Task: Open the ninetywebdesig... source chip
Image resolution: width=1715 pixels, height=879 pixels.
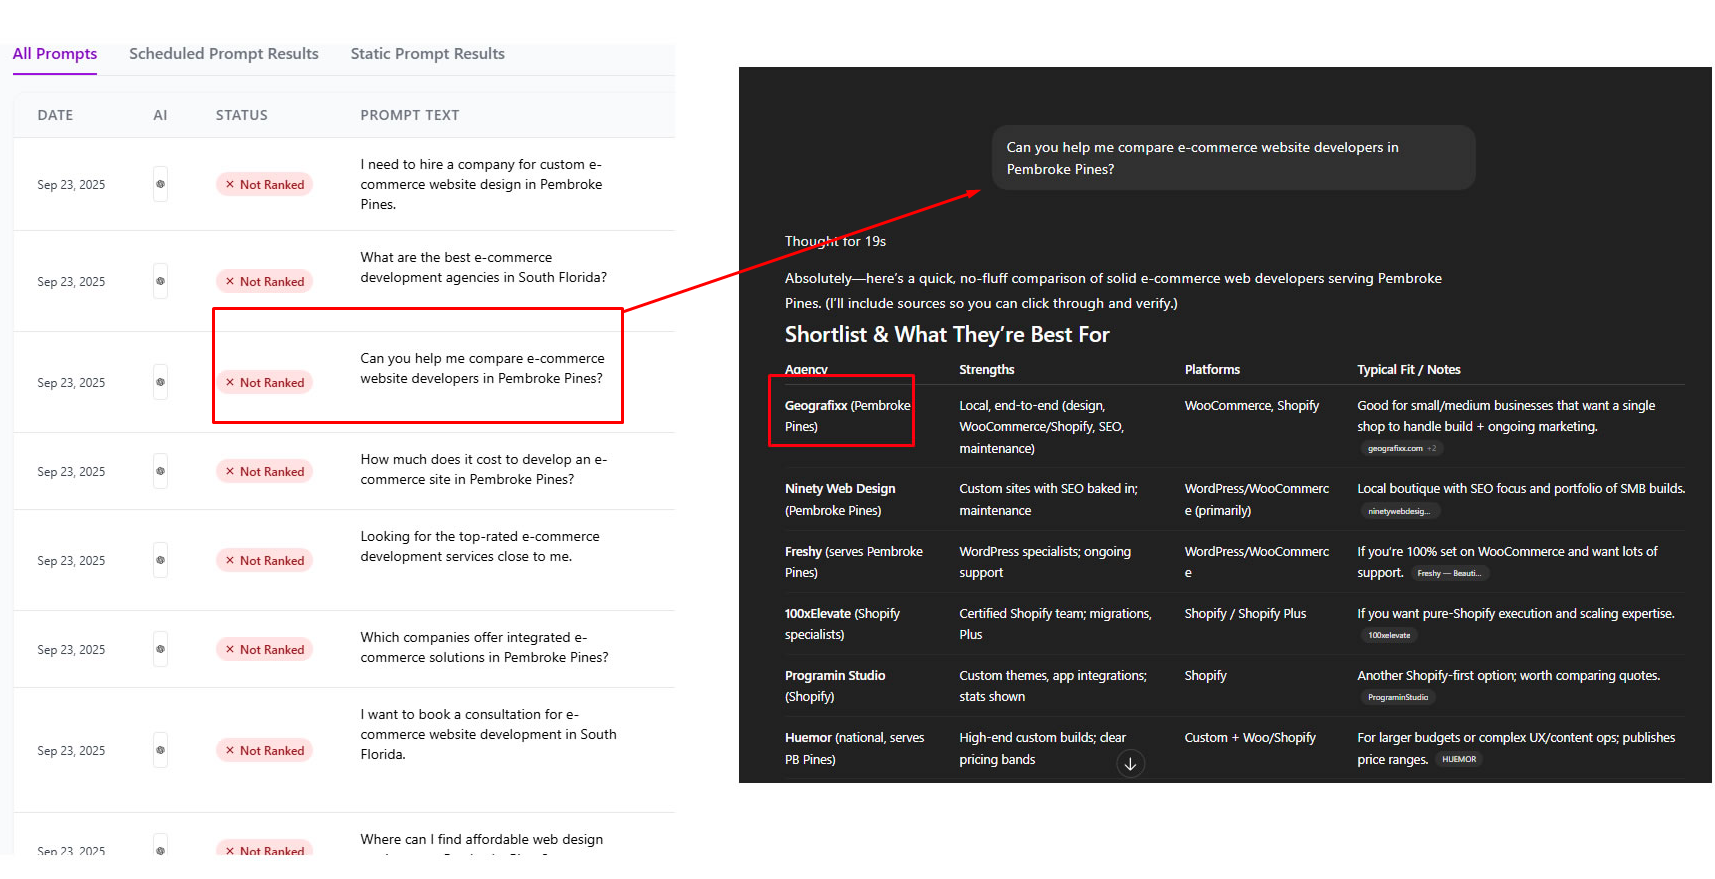Action: click(x=1399, y=511)
